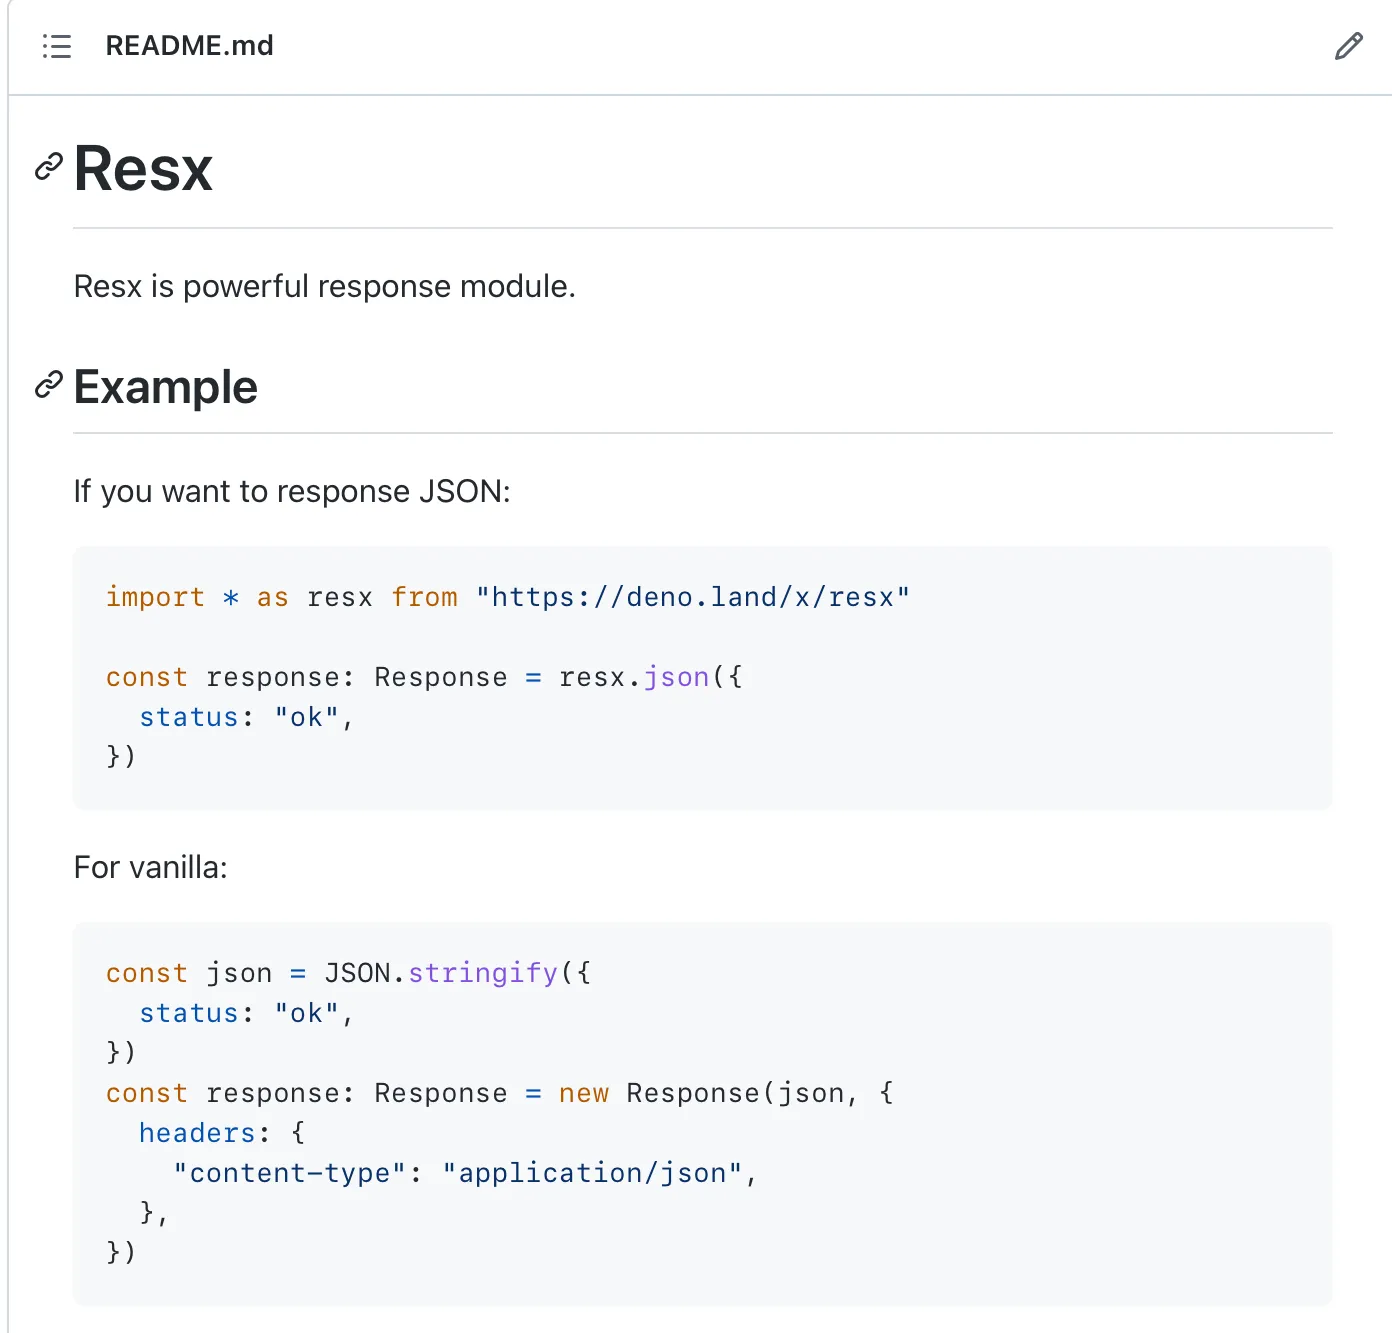1392x1333 pixels.
Task: Click "Resx is powerful response module." text
Action: point(325,287)
